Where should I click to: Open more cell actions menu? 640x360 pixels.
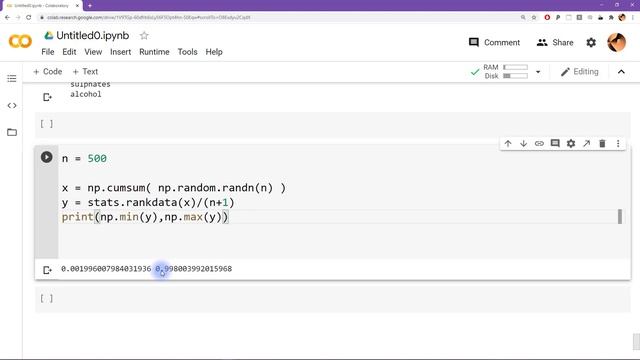(x=618, y=143)
